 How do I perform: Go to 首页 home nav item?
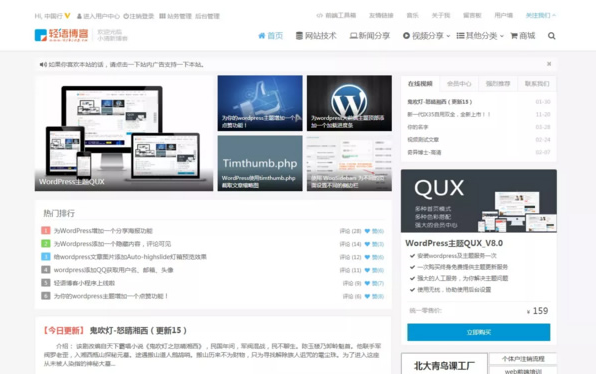click(271, 36)
